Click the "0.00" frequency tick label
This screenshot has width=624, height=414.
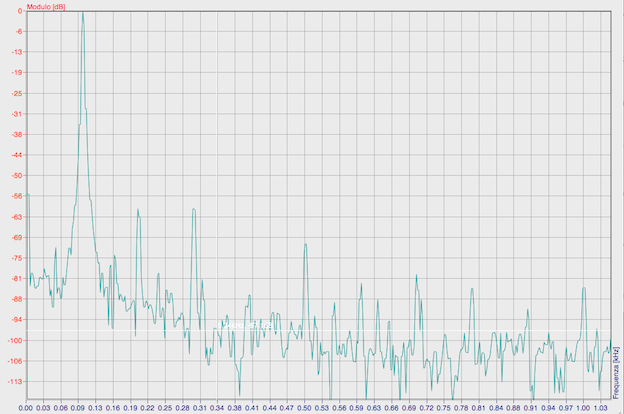[26, 408]
